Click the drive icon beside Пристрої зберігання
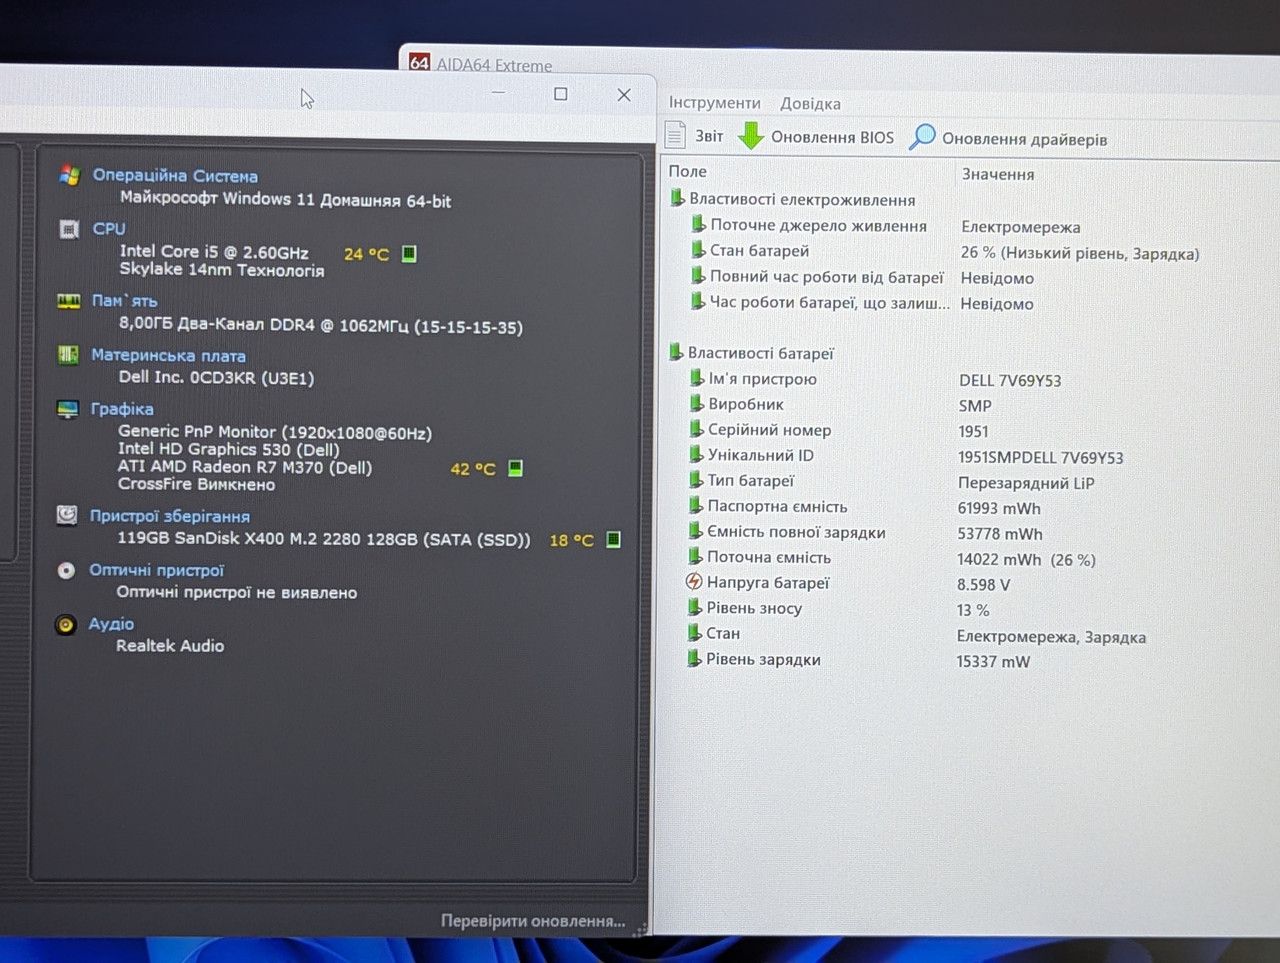This screenshot has height=963, width=1280. click(x=67, y=515)
